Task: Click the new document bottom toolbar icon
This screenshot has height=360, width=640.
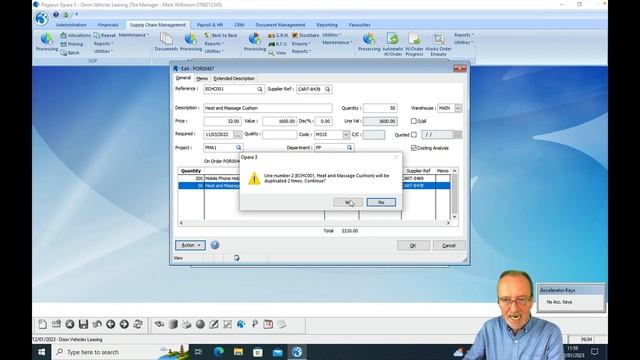Action: (x=42, y=324)
